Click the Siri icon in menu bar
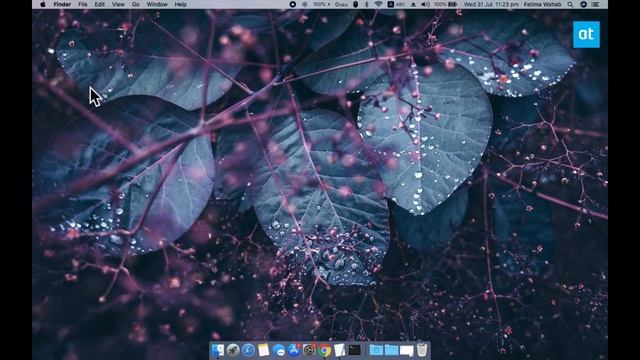Viewport: 640px width, 360px height. pyautogui.click(x=584, y=4)
